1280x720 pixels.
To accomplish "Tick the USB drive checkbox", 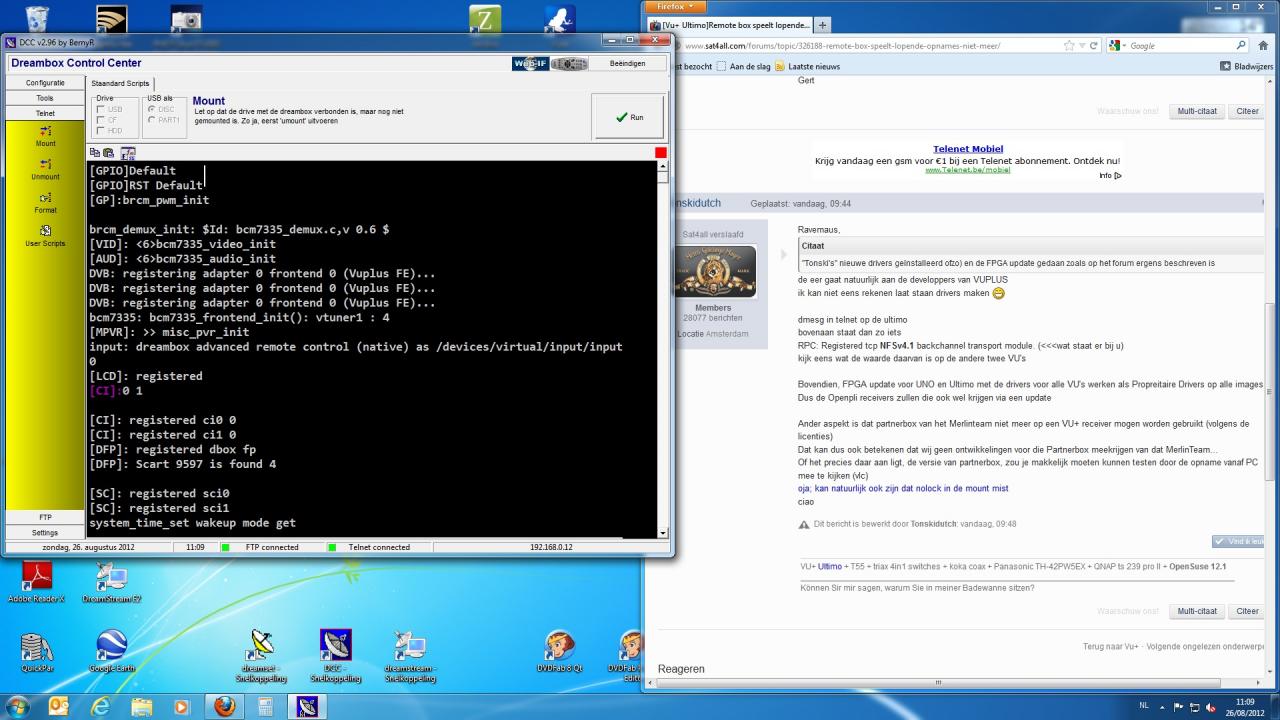I will (x=100, y=109).
